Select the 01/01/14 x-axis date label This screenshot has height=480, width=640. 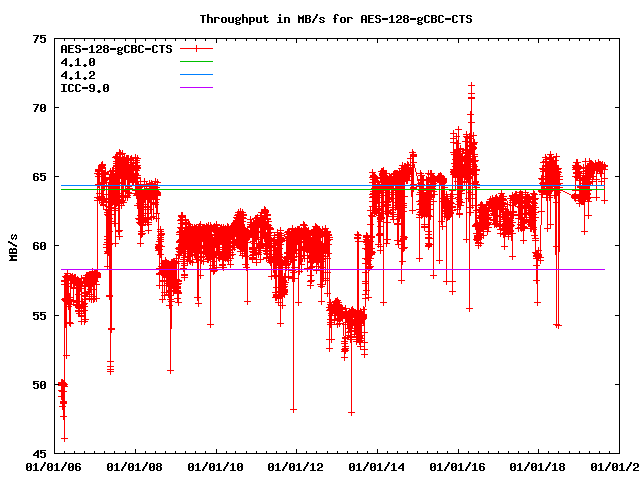[x=376, y=467]
